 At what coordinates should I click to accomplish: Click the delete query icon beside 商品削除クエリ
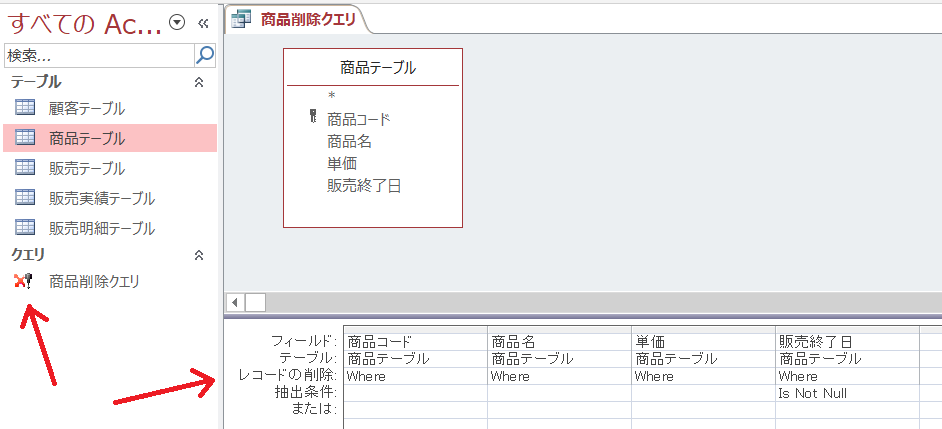point(23,281)
